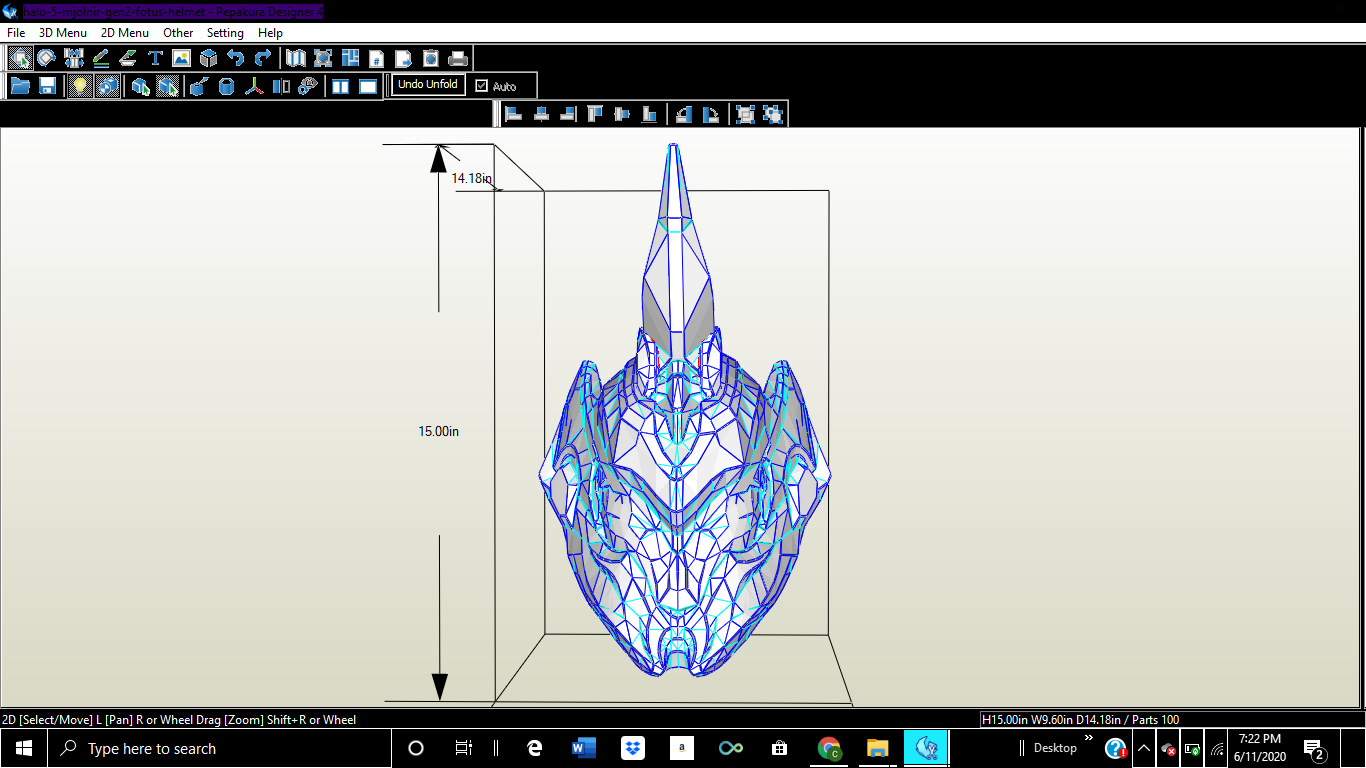The image size is (1366, 768).
Task: Pick the Edge Color pencil tool
Action: pos(100,58)
